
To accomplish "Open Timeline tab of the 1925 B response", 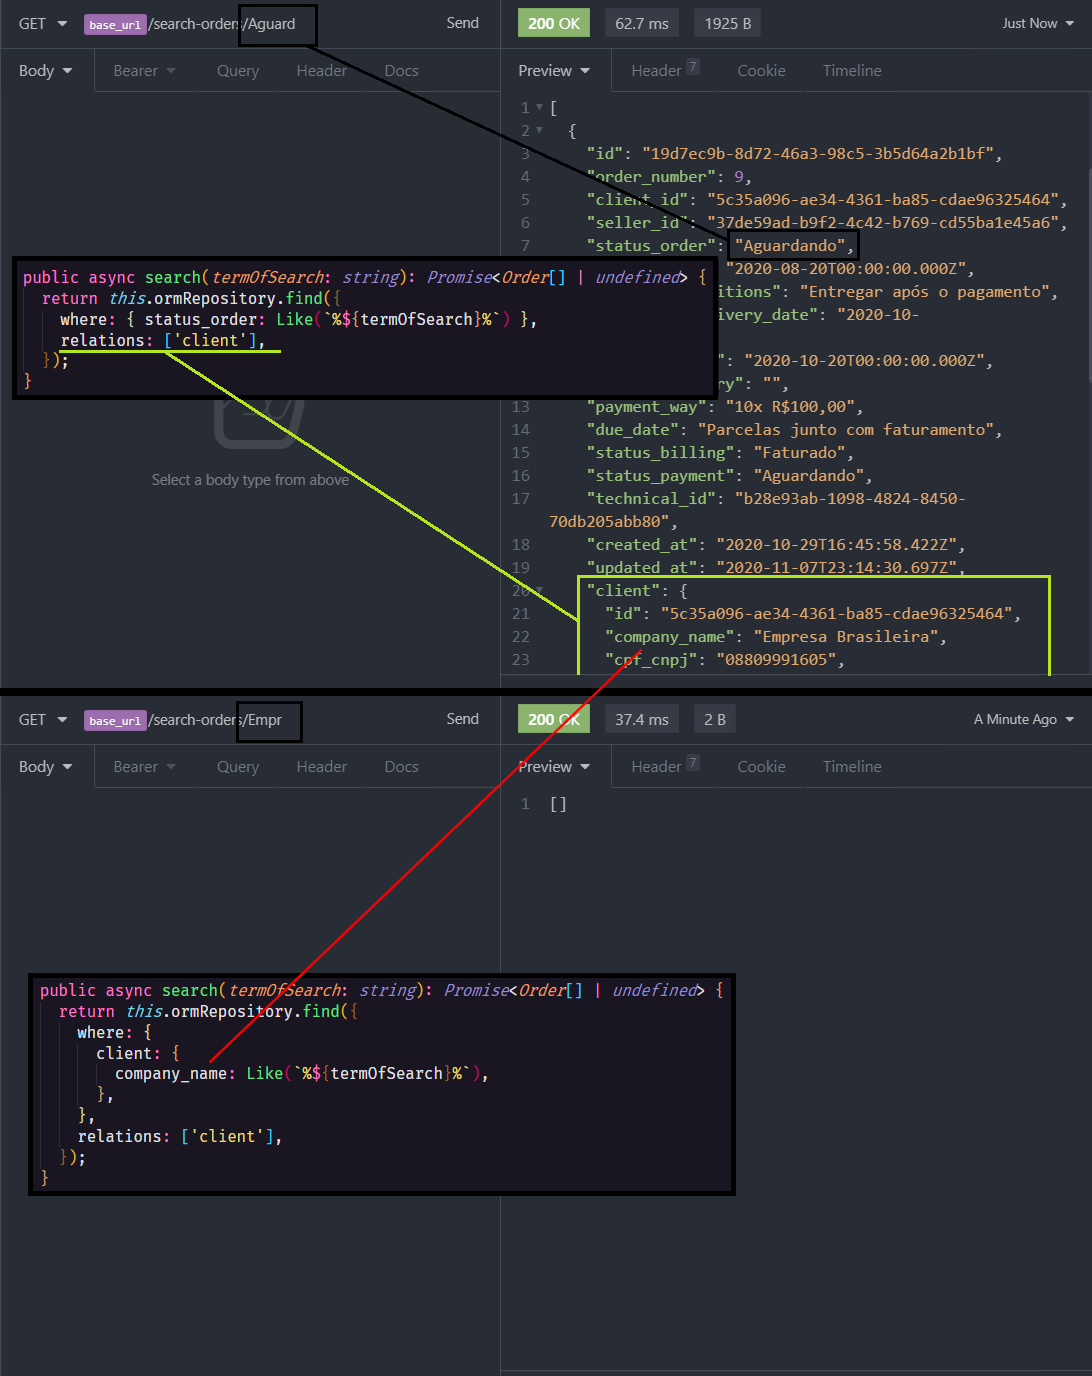I will click(852, 71).
